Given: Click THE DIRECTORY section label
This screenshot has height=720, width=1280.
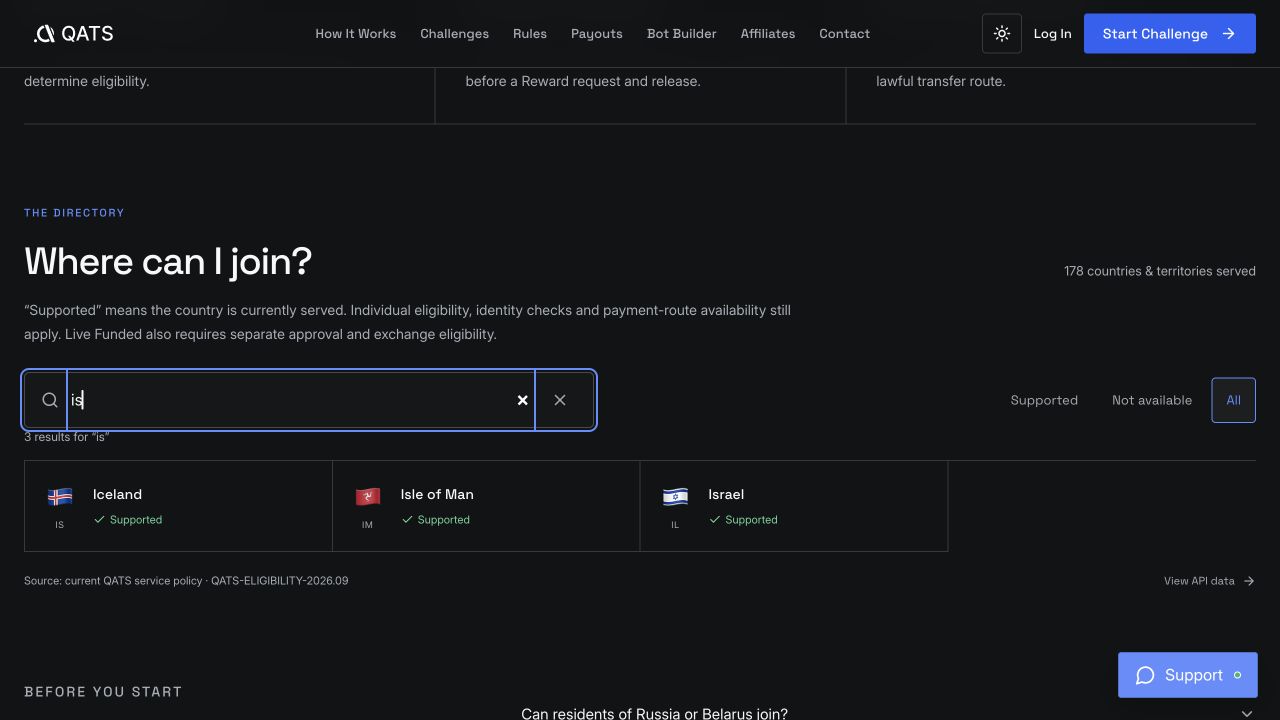Looking at the screenshot, I should [x=74, y=213].
